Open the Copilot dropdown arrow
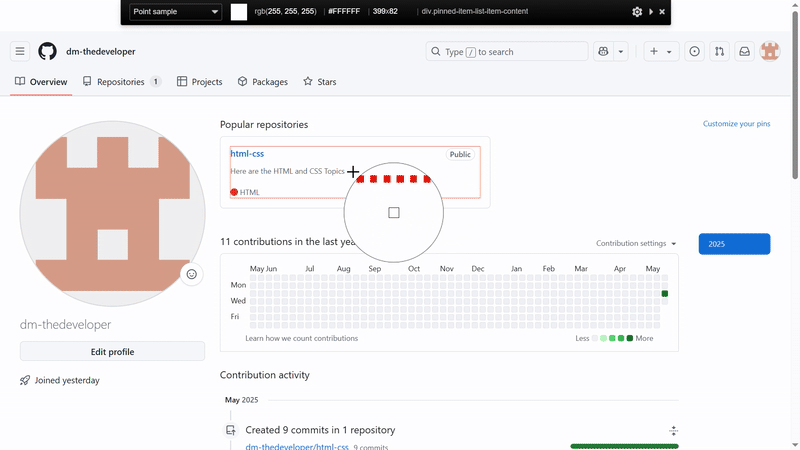This screenshot has width=800, height=450. point(621,52)
